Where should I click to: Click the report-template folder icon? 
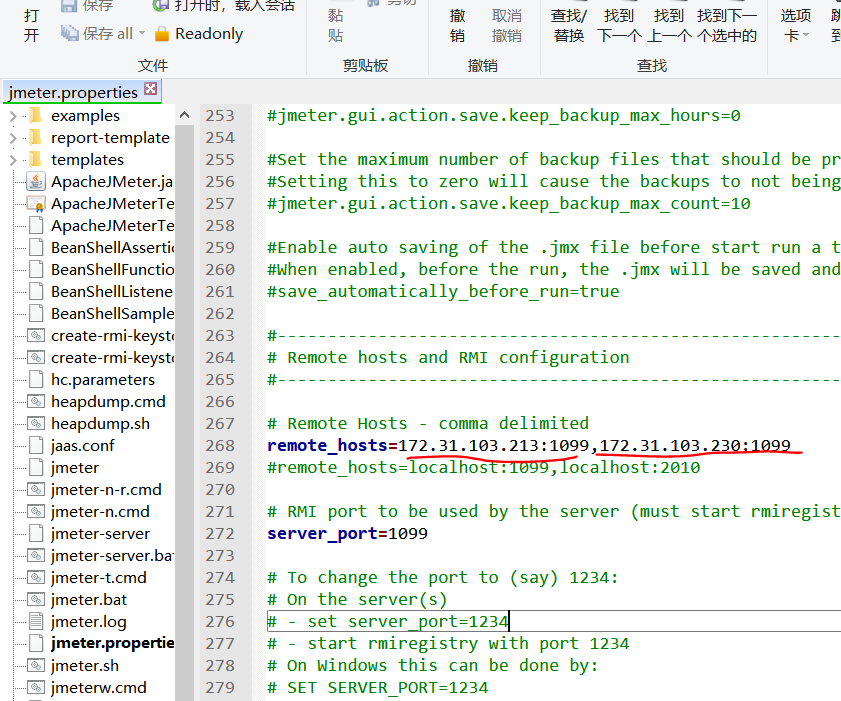pyautogui.click(x=35, y=137)
